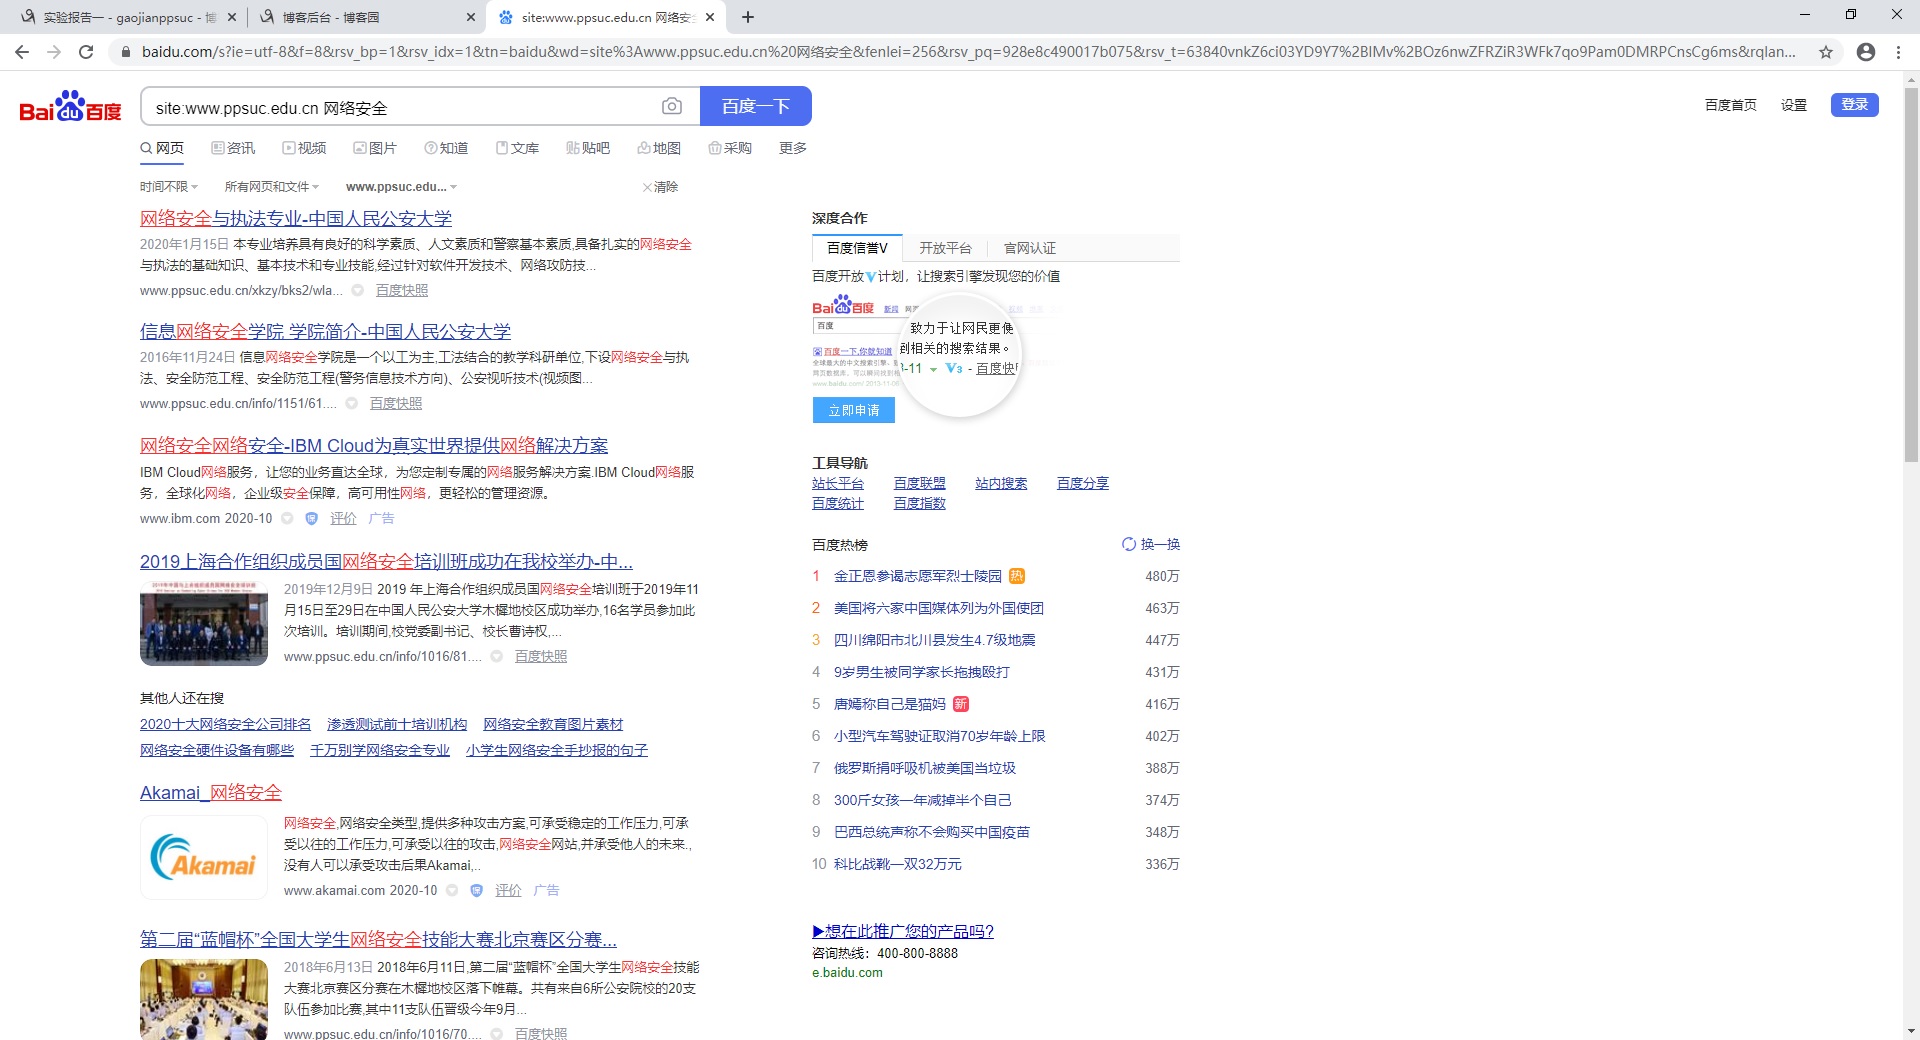The image size is (1920, 1040).
Task: Switch to the 资讯 search tab
Action: (233, 148)
